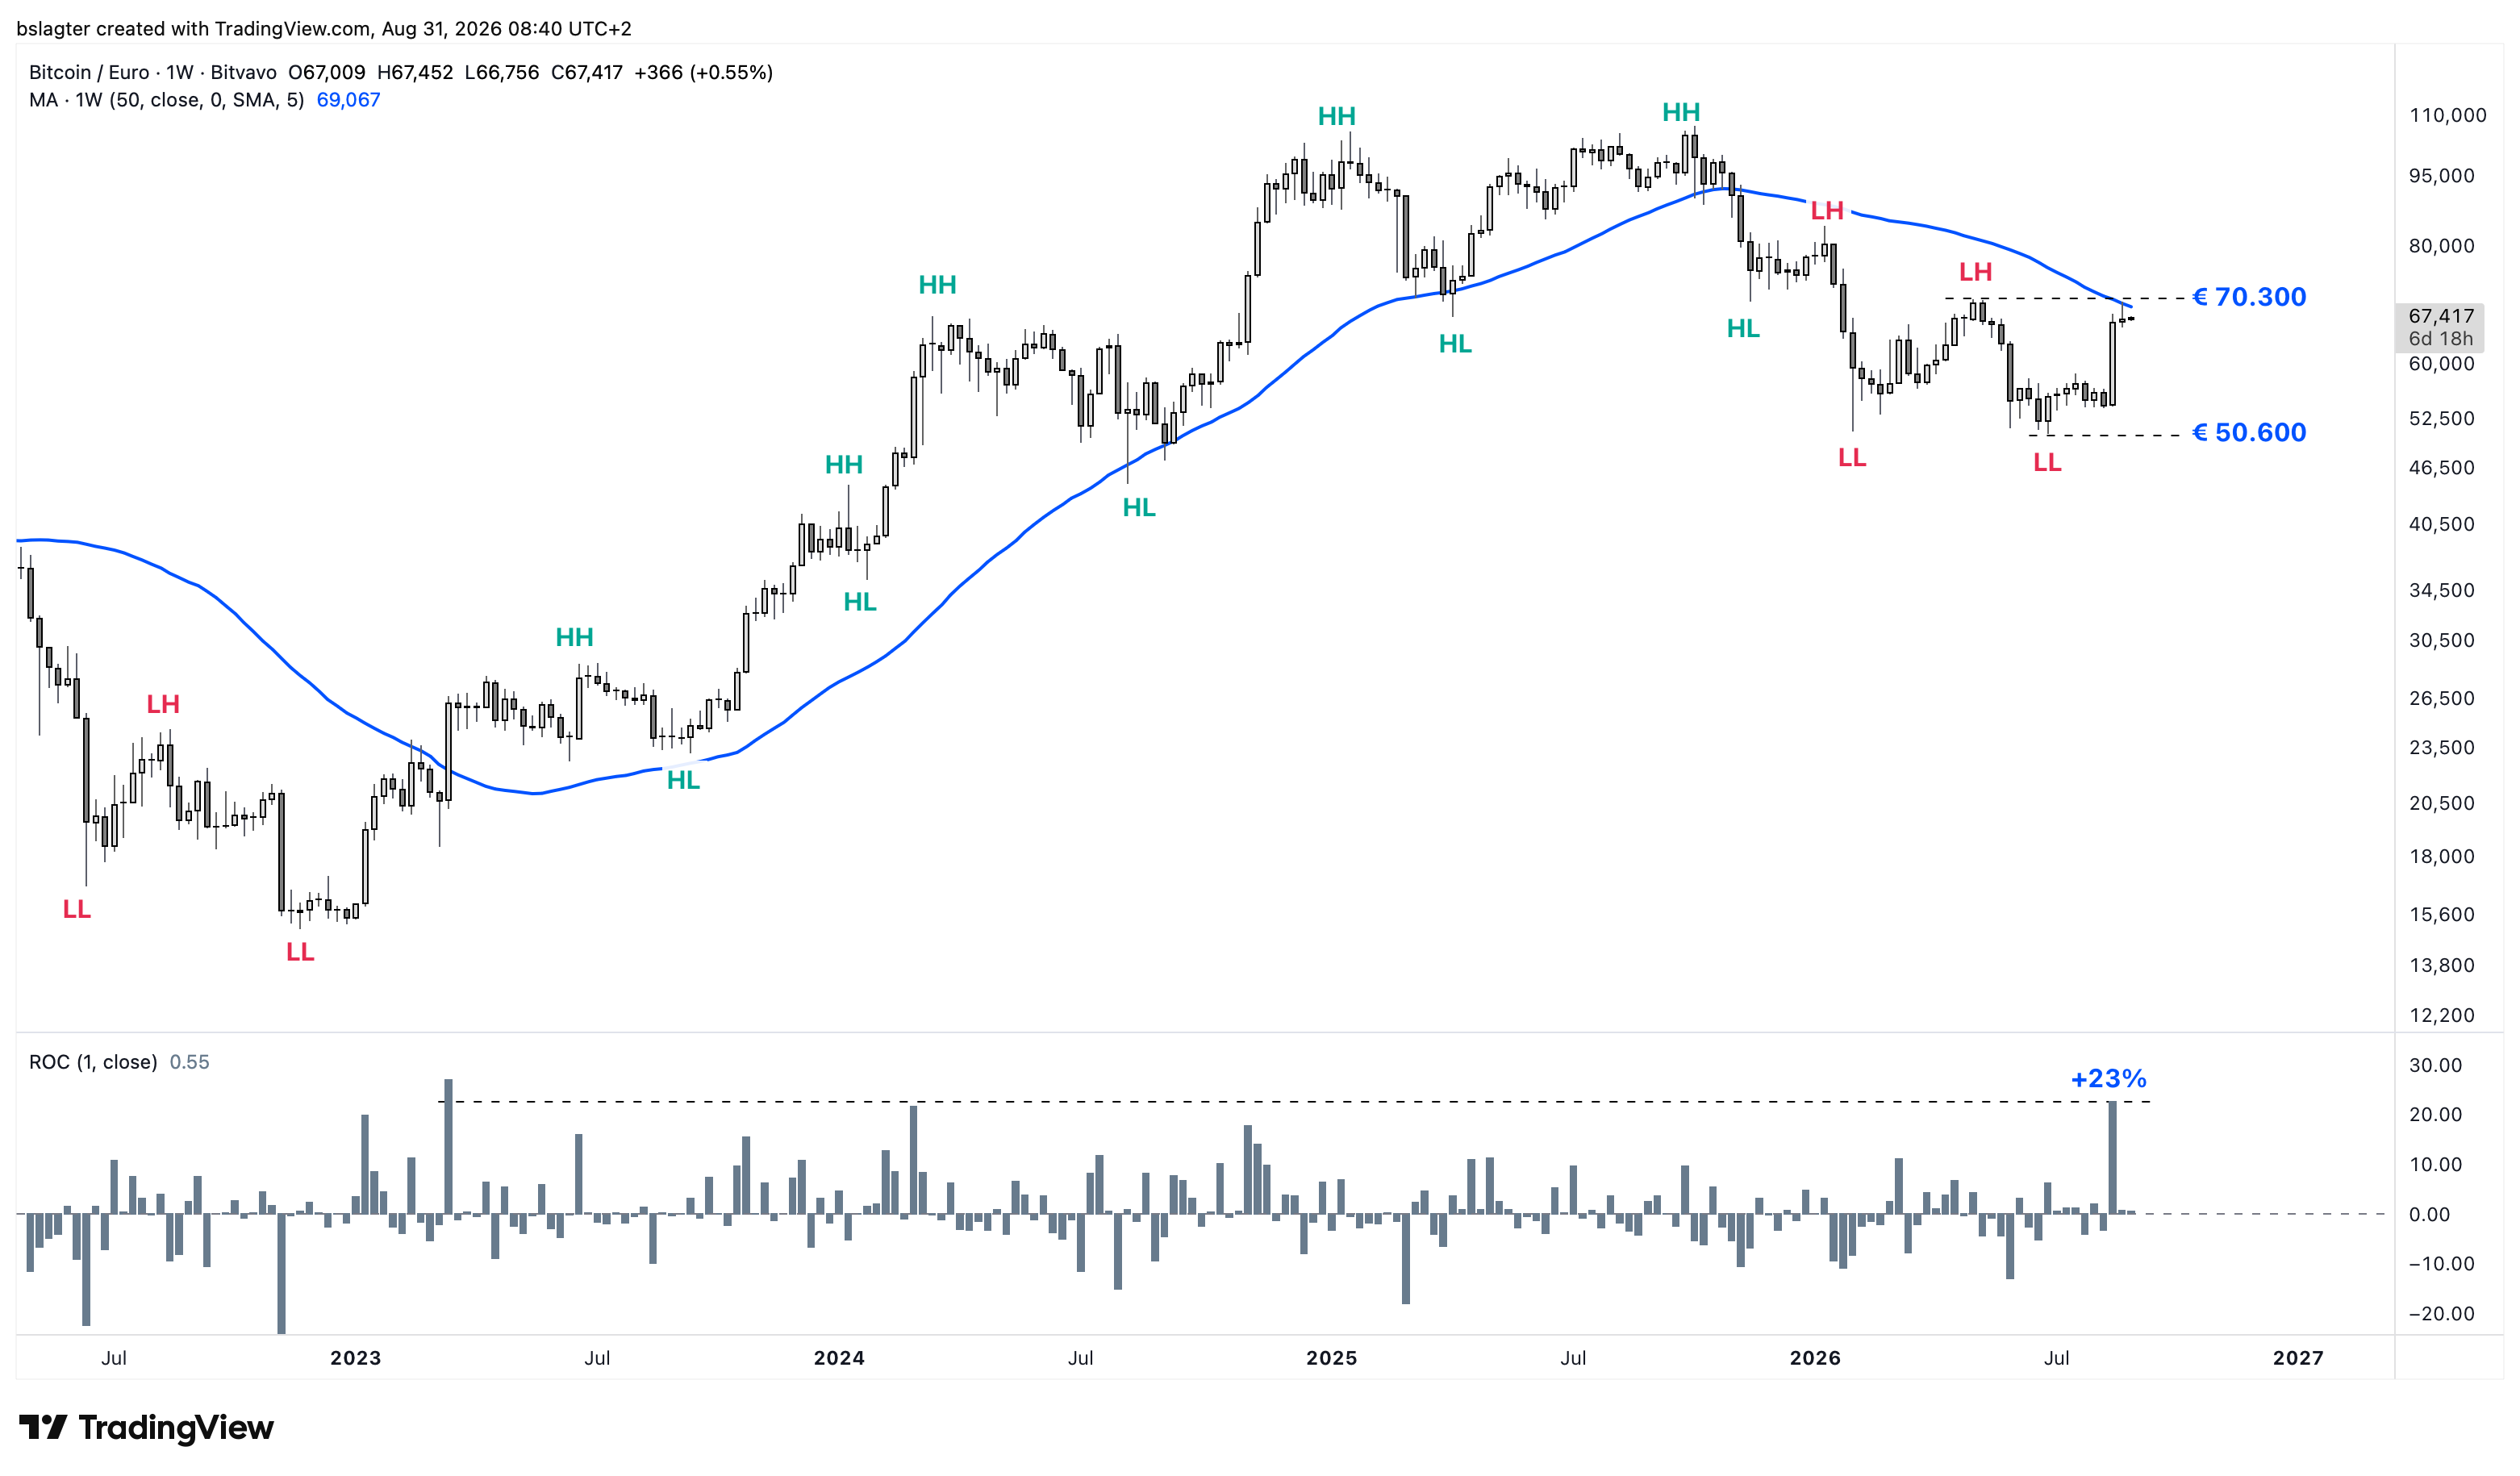
Task: Click the dashed line at € 50.600
Action: (2105, 435)
